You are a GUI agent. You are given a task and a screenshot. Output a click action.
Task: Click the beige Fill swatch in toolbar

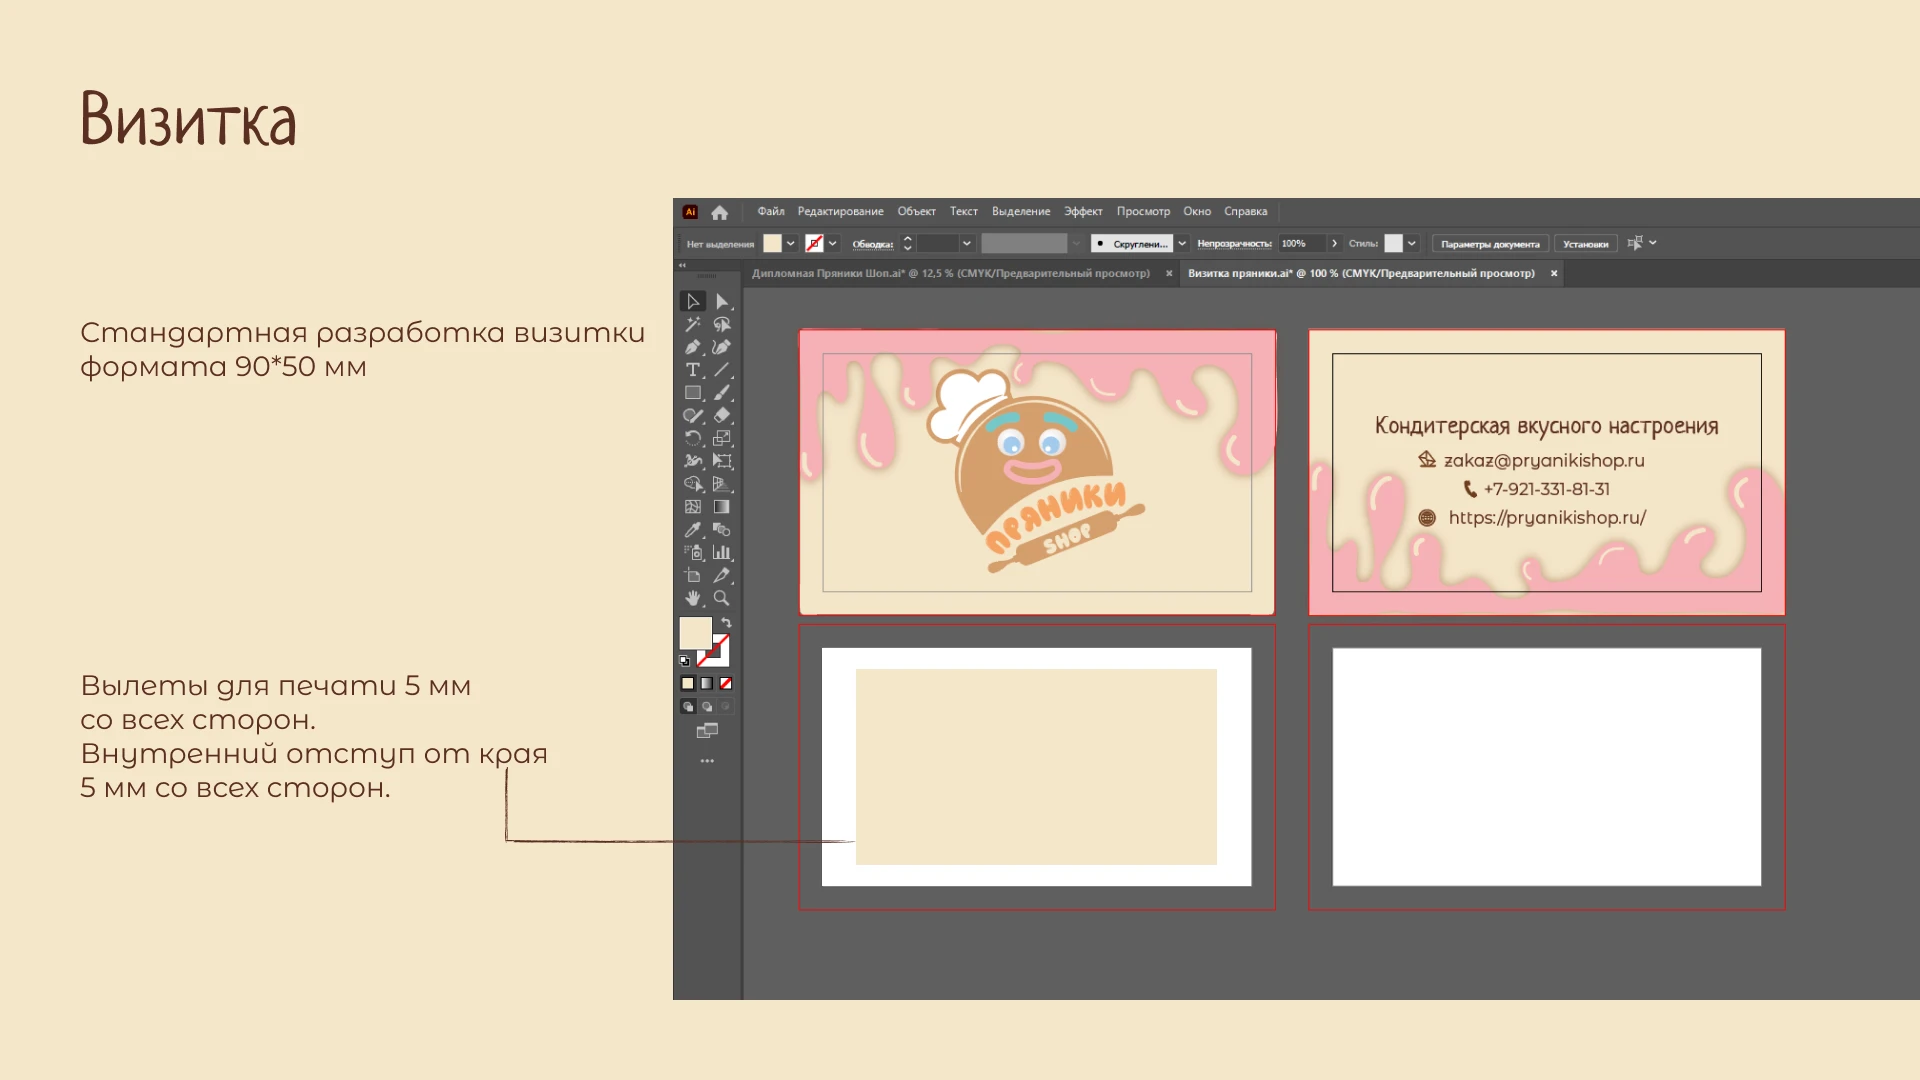click(x=694, y=632)
